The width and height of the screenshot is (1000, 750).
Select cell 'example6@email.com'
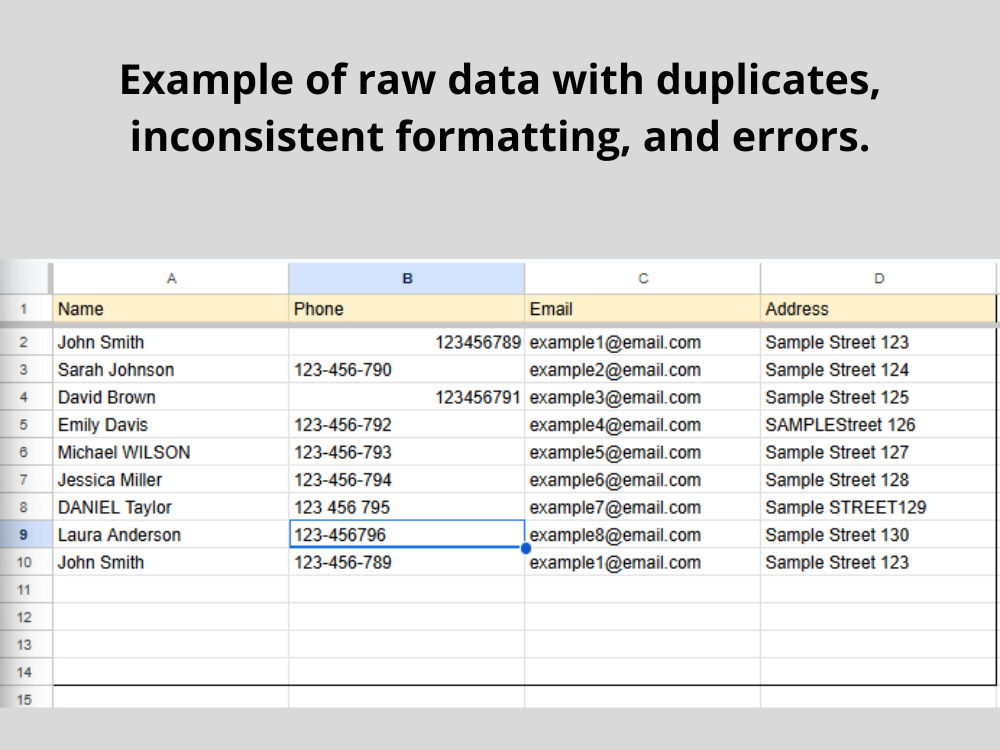tap(643, 480)
